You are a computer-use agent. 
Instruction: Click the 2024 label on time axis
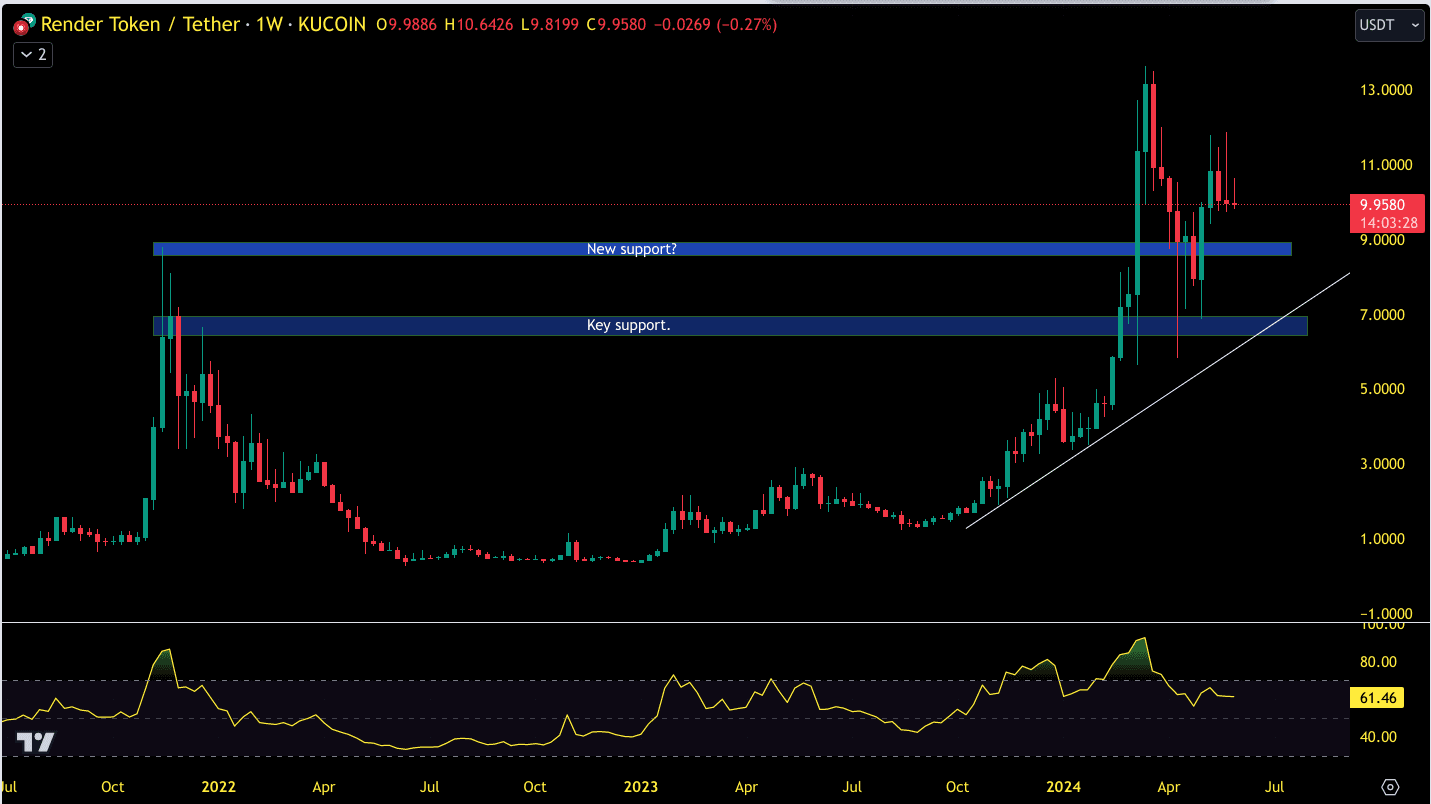1065,787
